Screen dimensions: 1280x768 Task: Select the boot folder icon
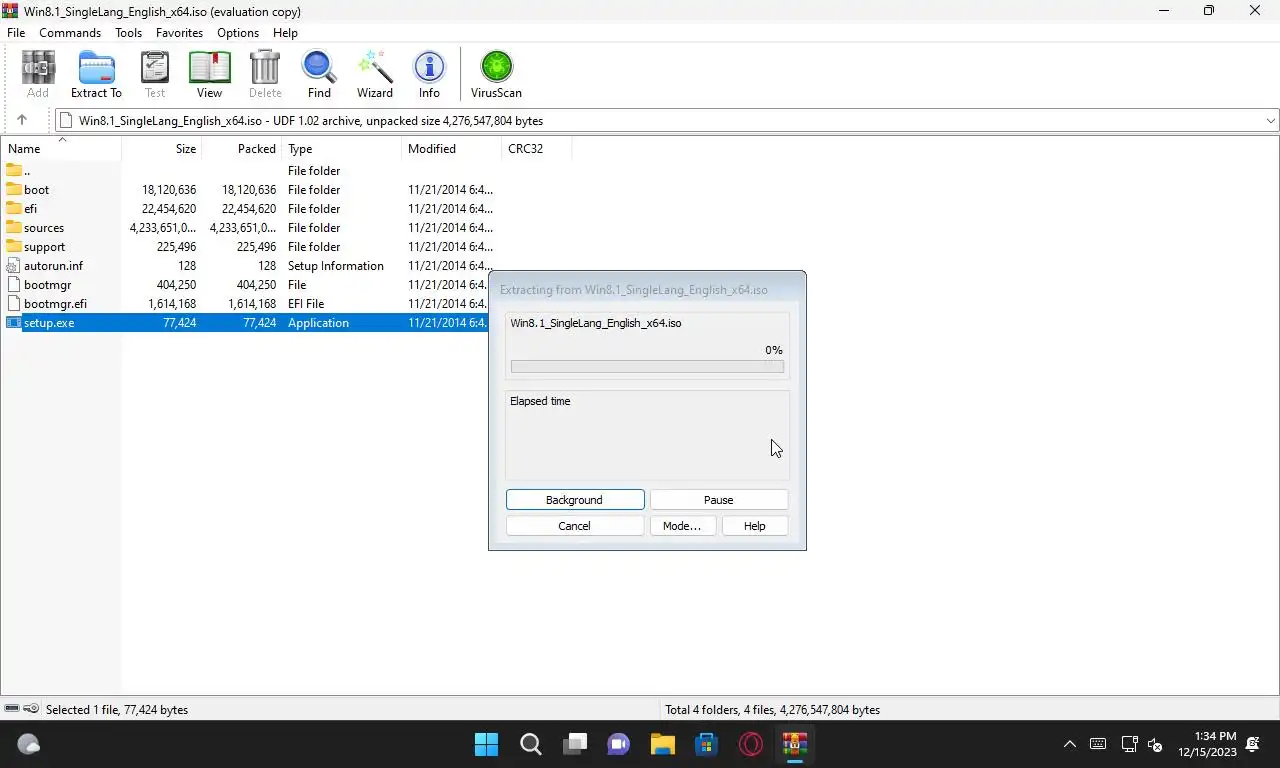point(14,189)
